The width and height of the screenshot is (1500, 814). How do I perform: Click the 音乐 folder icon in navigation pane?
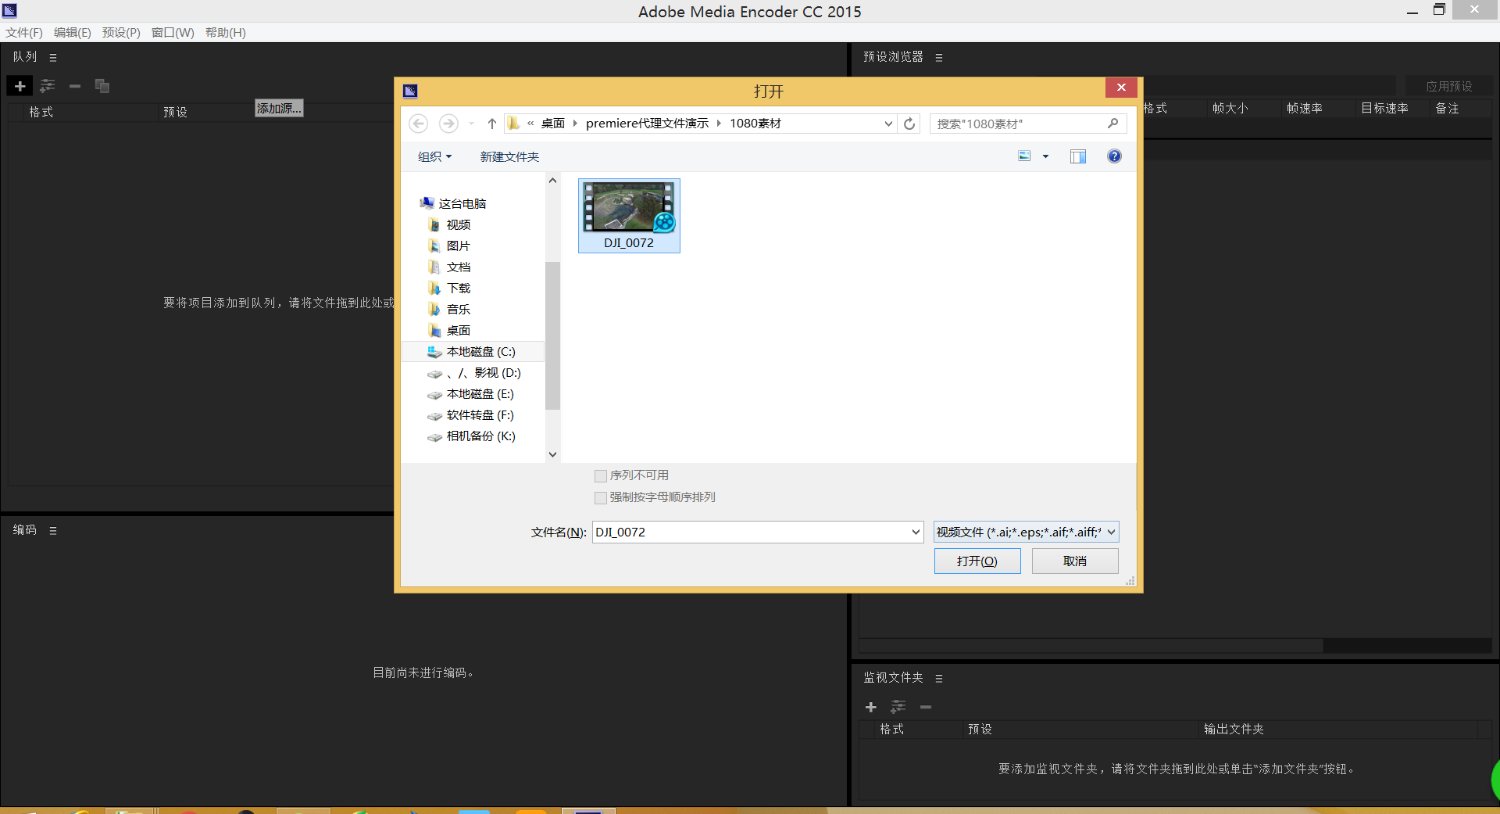pos(434,310)
